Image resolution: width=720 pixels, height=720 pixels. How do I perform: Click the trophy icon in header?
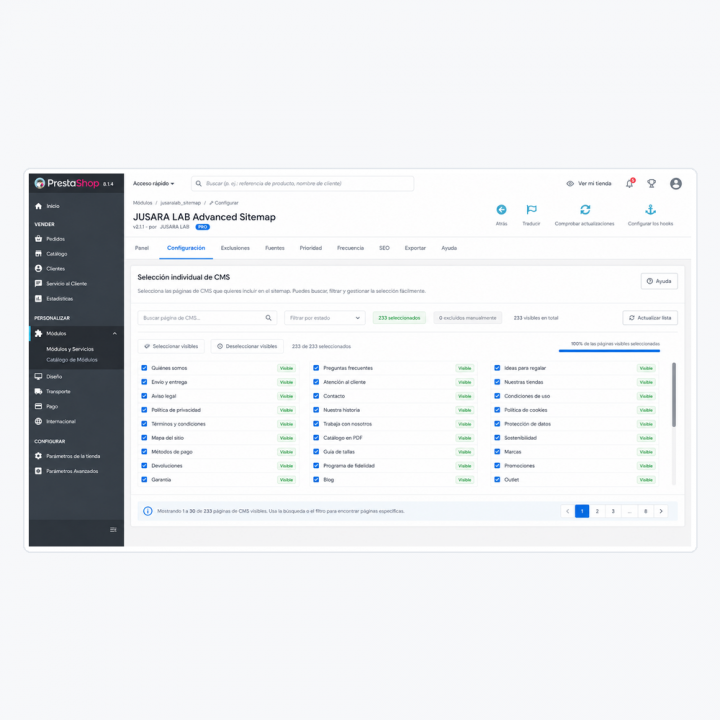click(652, 184)
